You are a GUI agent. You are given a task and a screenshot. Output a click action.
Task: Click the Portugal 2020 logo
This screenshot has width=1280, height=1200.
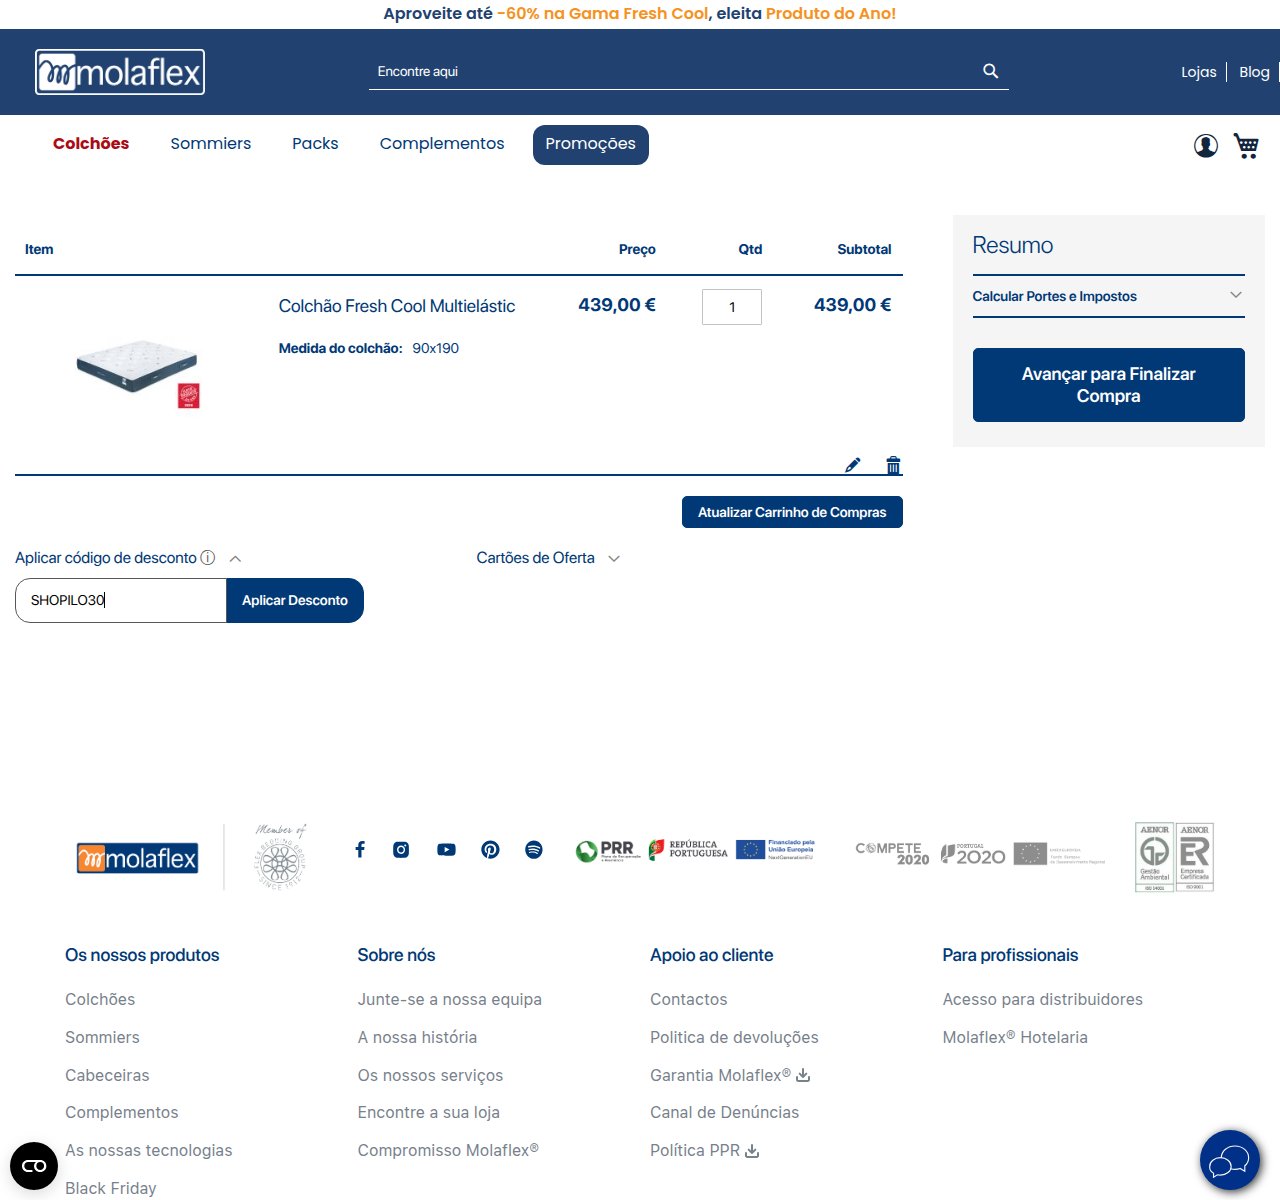point(973,854)
